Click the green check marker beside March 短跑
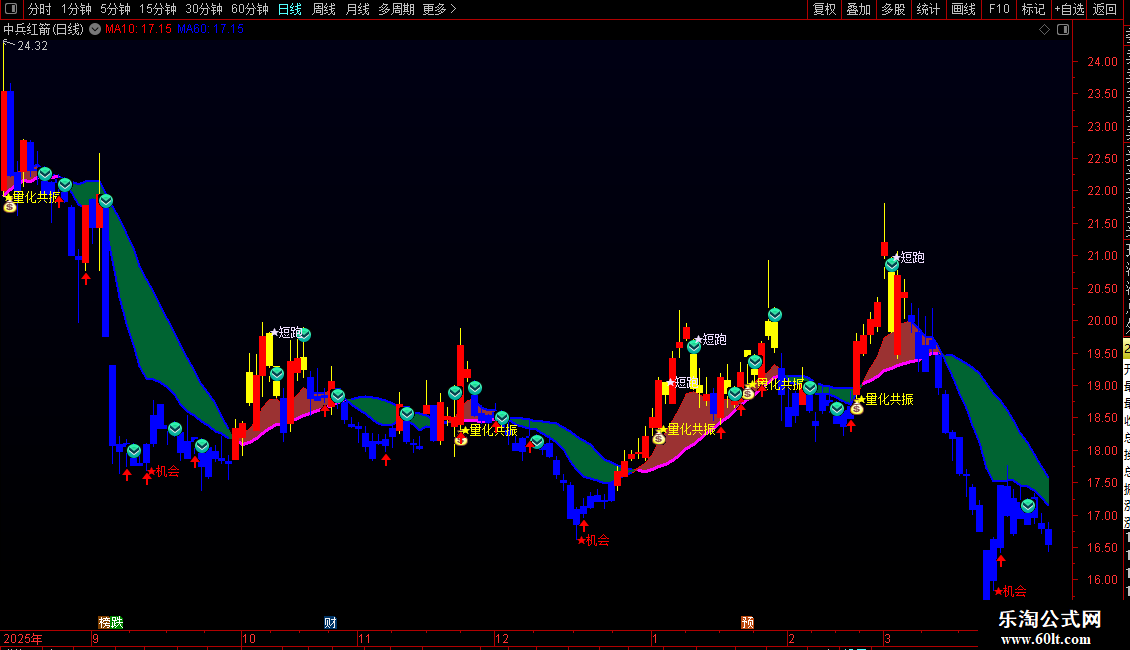Viewport: 1130px width, 650px height. click(892, 265)
